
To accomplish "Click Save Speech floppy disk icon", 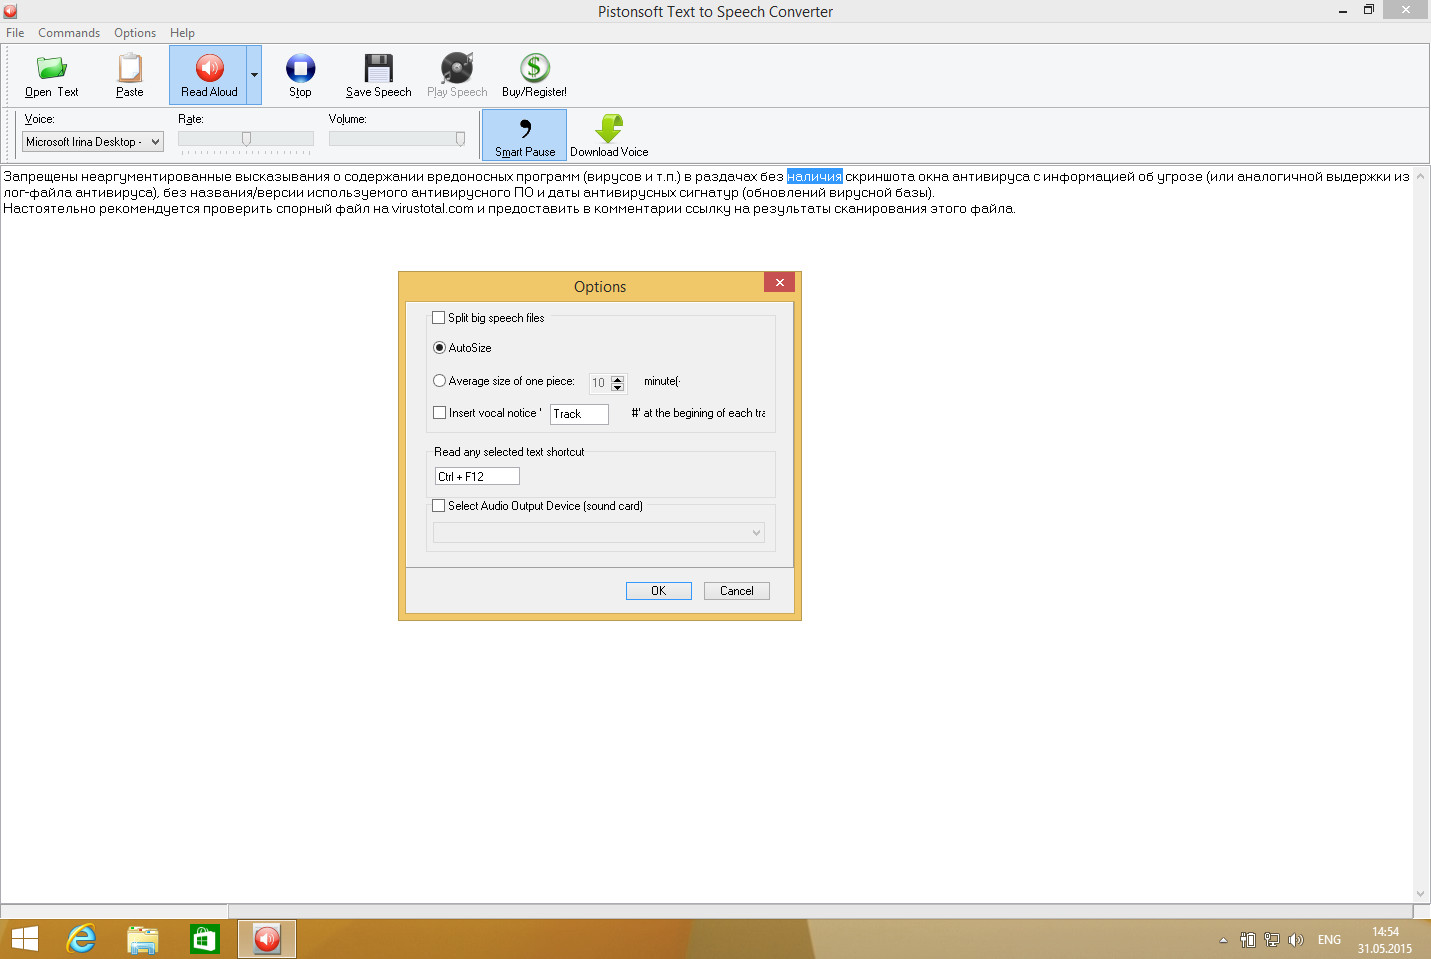I will [379, 68].
